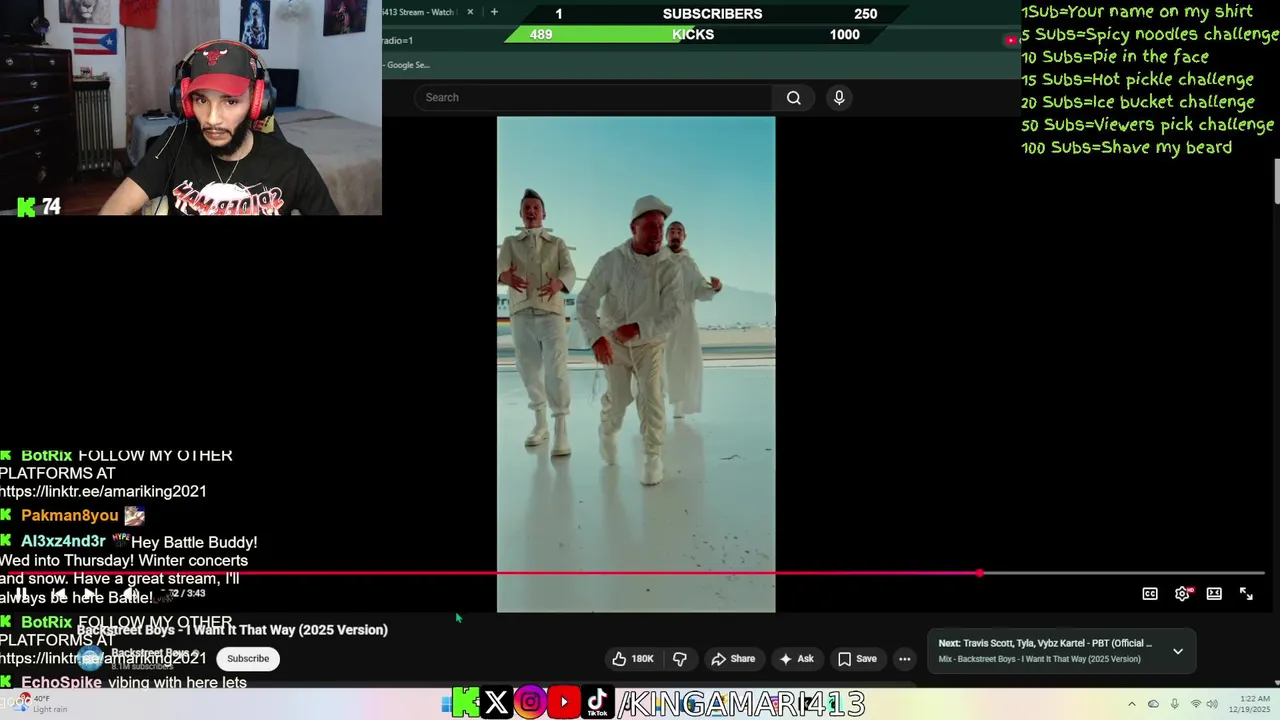
Task: Pause the video playback
Action: pyautogui.click(x=21, y=594)
